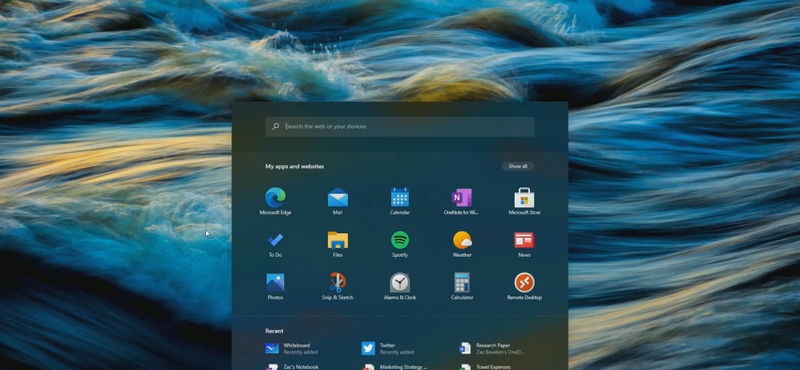Open the Files app

click(x=338, y=244)
